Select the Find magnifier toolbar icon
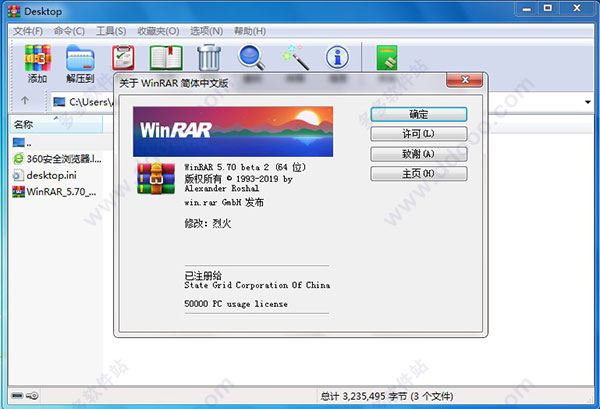The width and height of the screenshot is (600, 409). coord(251,57)
